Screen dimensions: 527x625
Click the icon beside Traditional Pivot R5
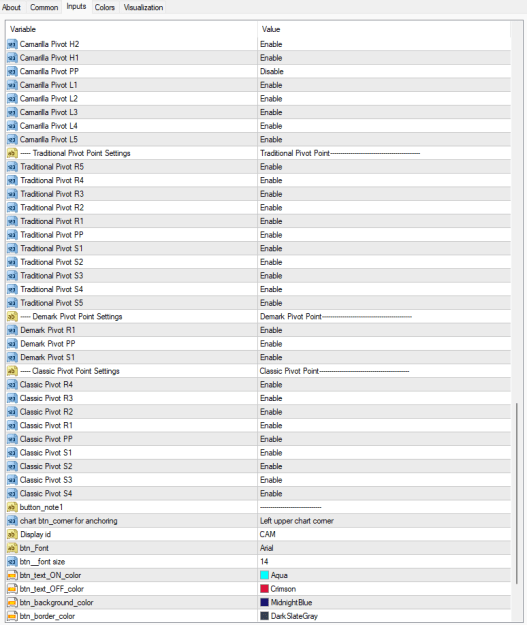(12, 167)
